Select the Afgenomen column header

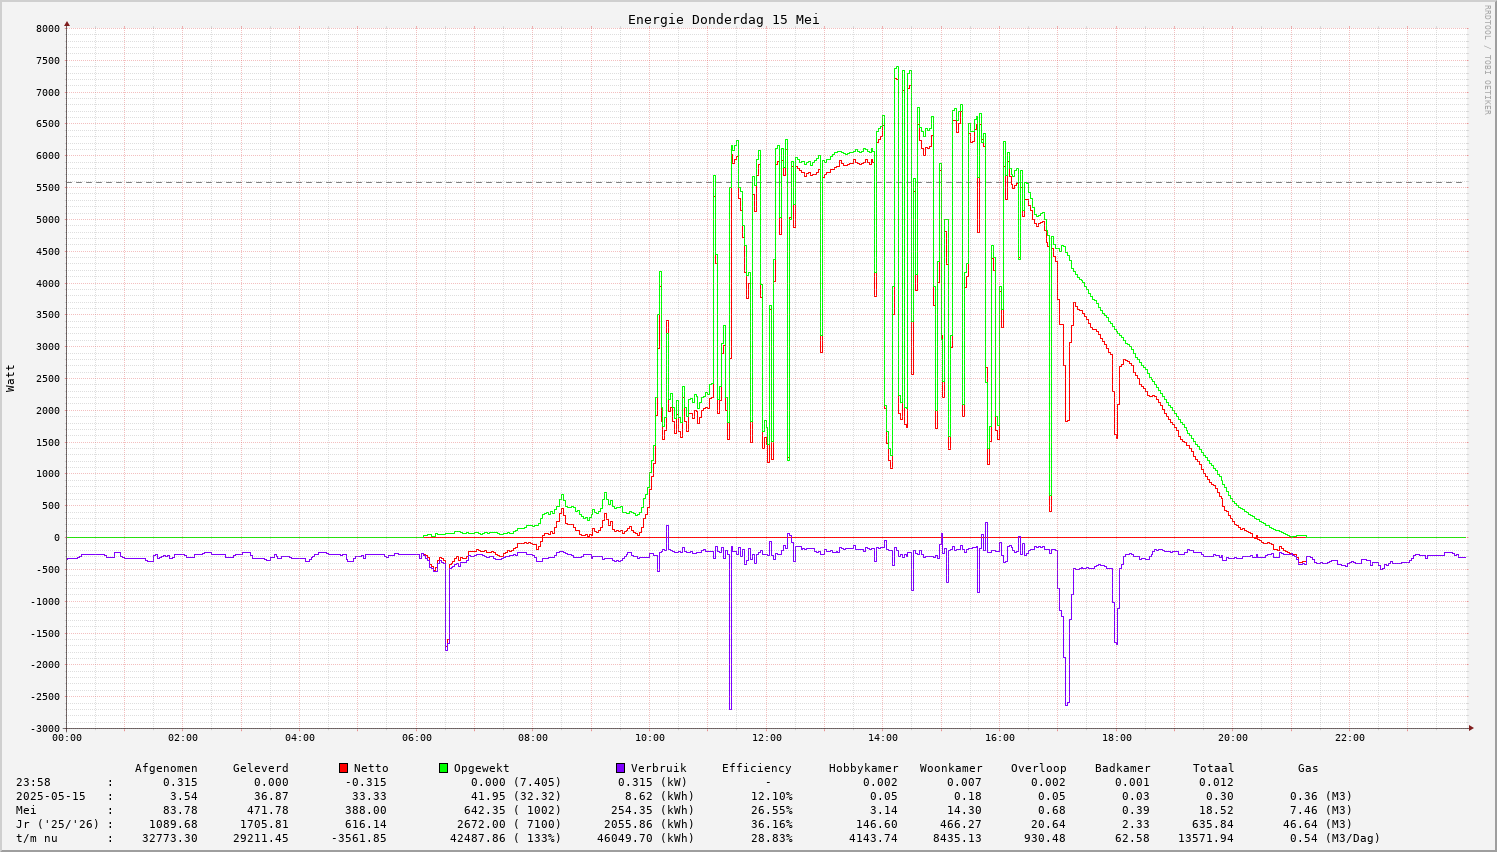[166, 768]
